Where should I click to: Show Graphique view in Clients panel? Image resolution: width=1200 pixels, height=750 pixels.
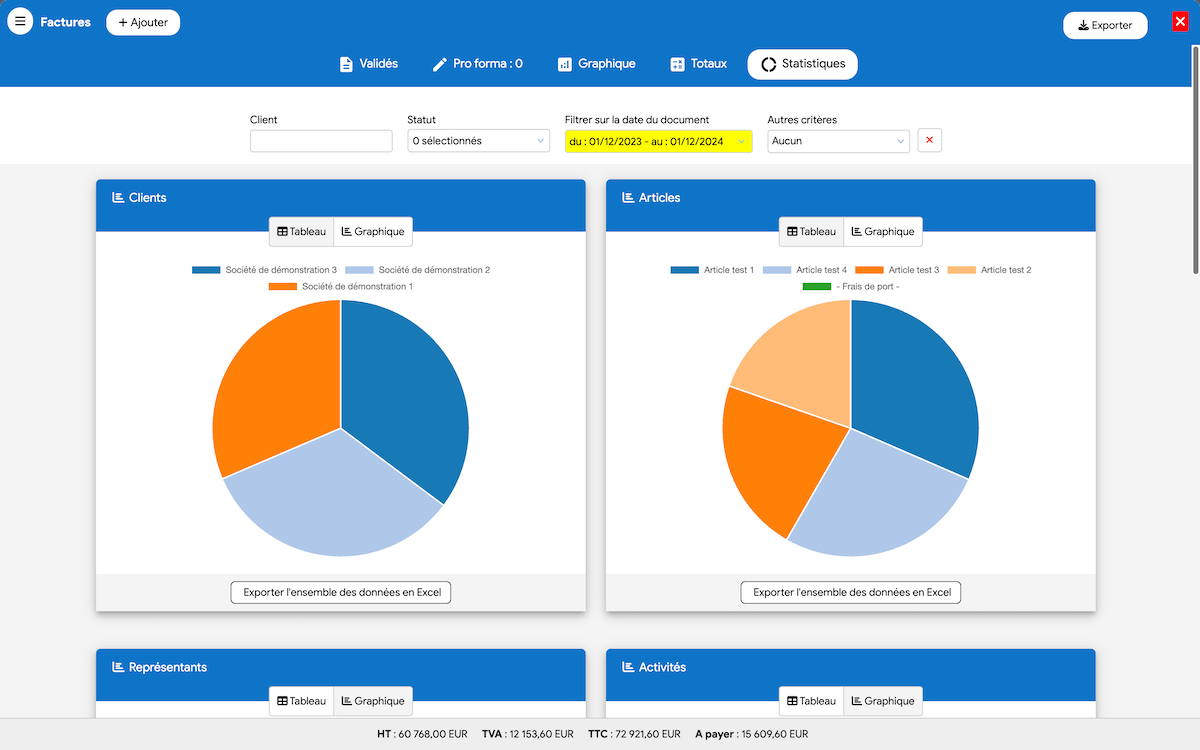pos(373,232)
